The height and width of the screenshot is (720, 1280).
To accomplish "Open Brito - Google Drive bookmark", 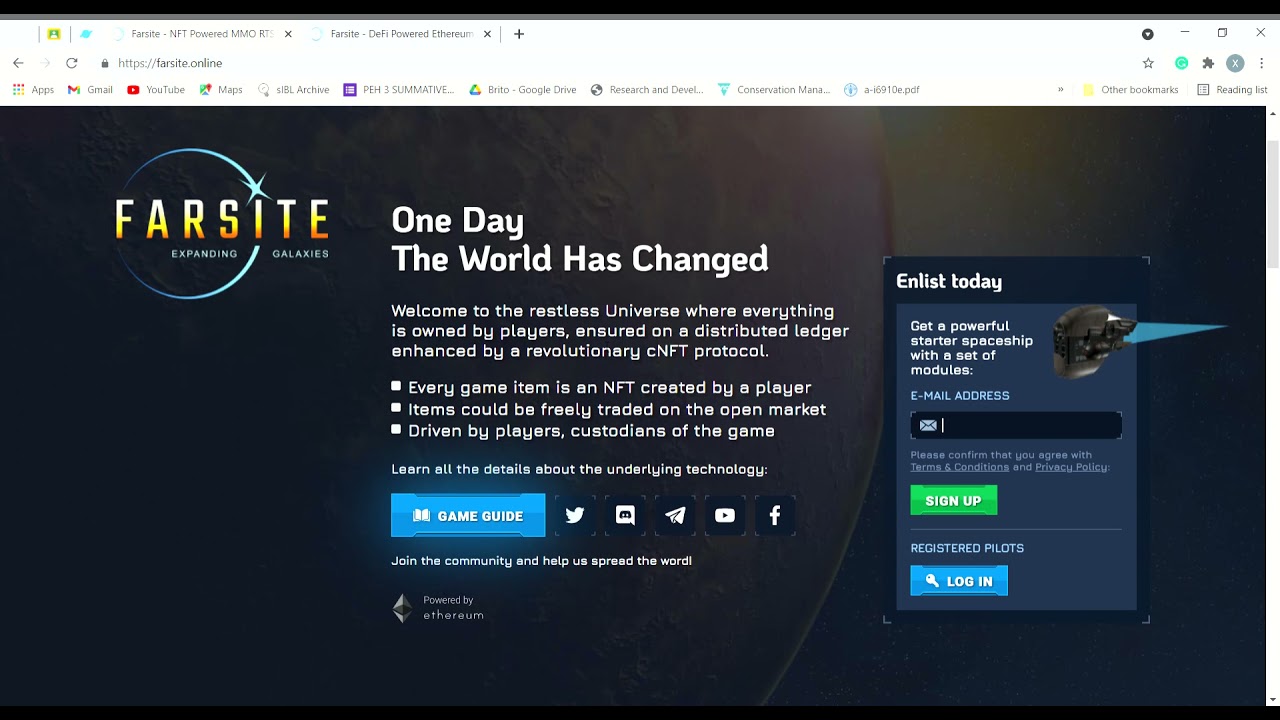I will click(523, 89).
